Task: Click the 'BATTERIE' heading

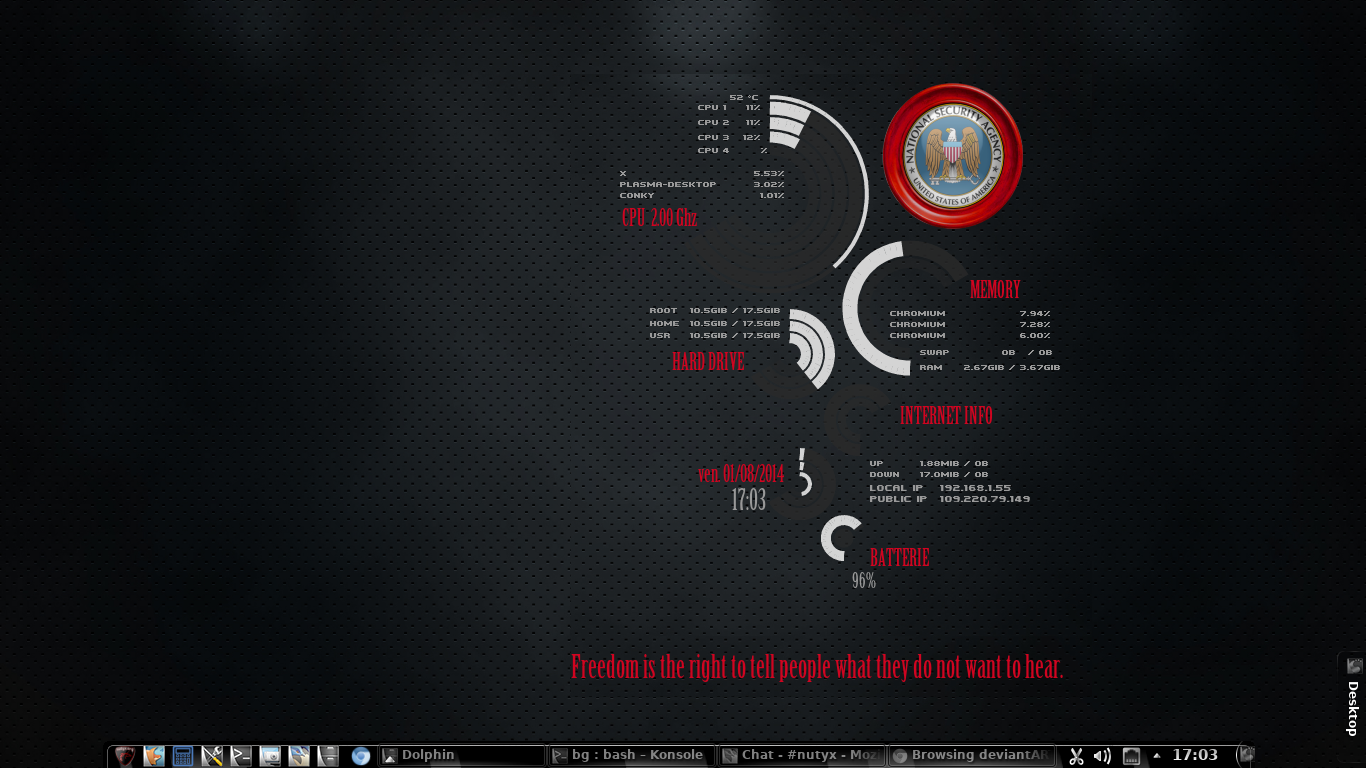Action: click(x=899, y=558)
